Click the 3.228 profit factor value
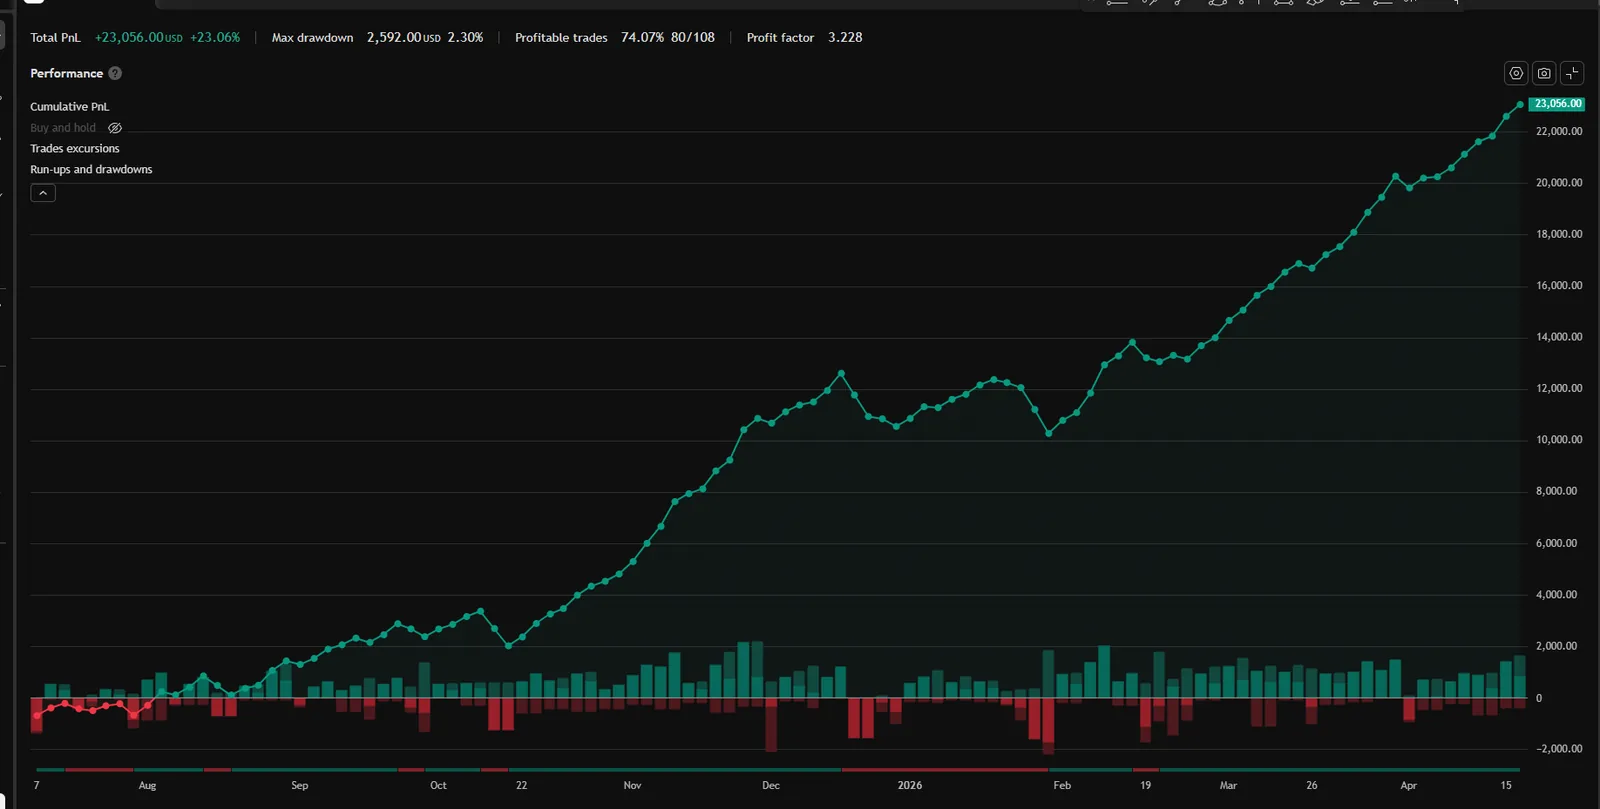This screenshot has height=809, width=1600. pos(845,38)
